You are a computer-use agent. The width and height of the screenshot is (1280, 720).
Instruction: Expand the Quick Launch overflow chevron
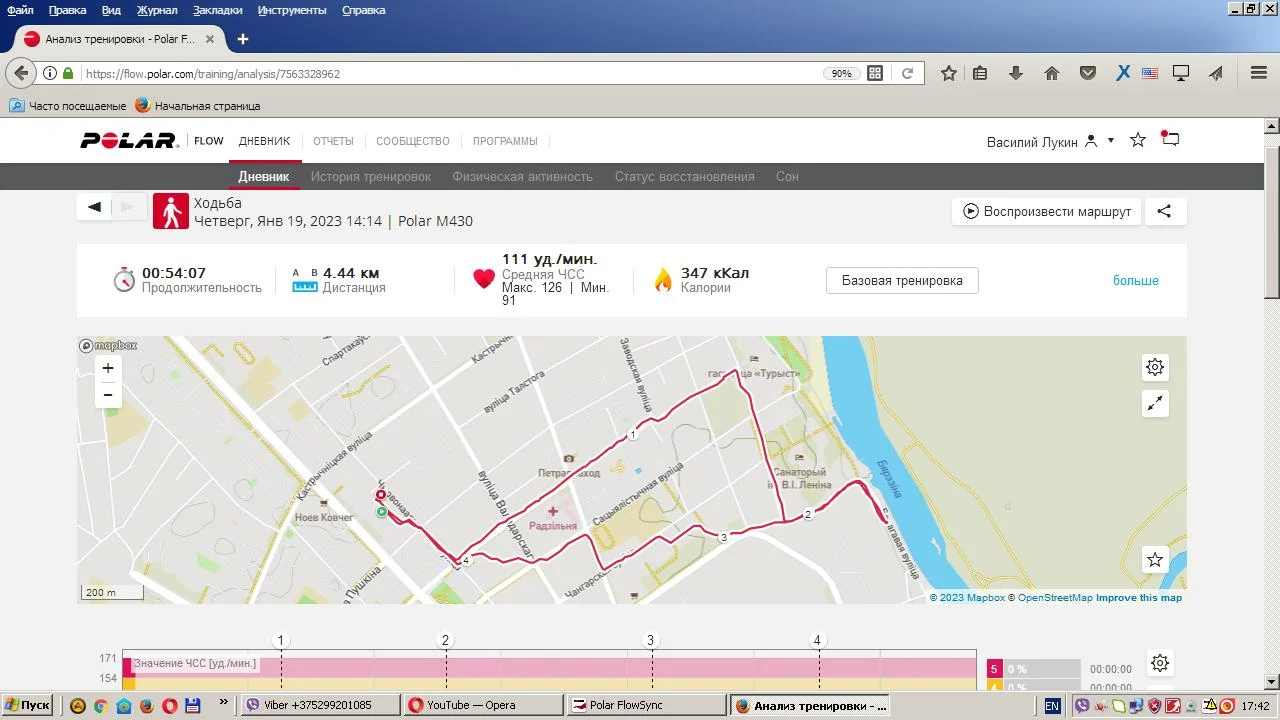(x=223, y=704)
